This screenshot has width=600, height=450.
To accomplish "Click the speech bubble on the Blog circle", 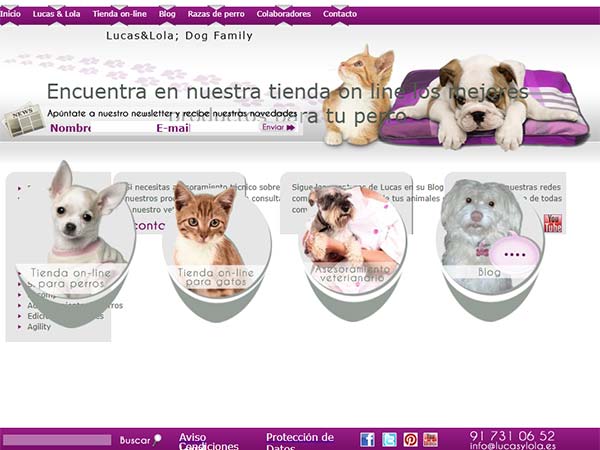I will (x=515, y=254).
